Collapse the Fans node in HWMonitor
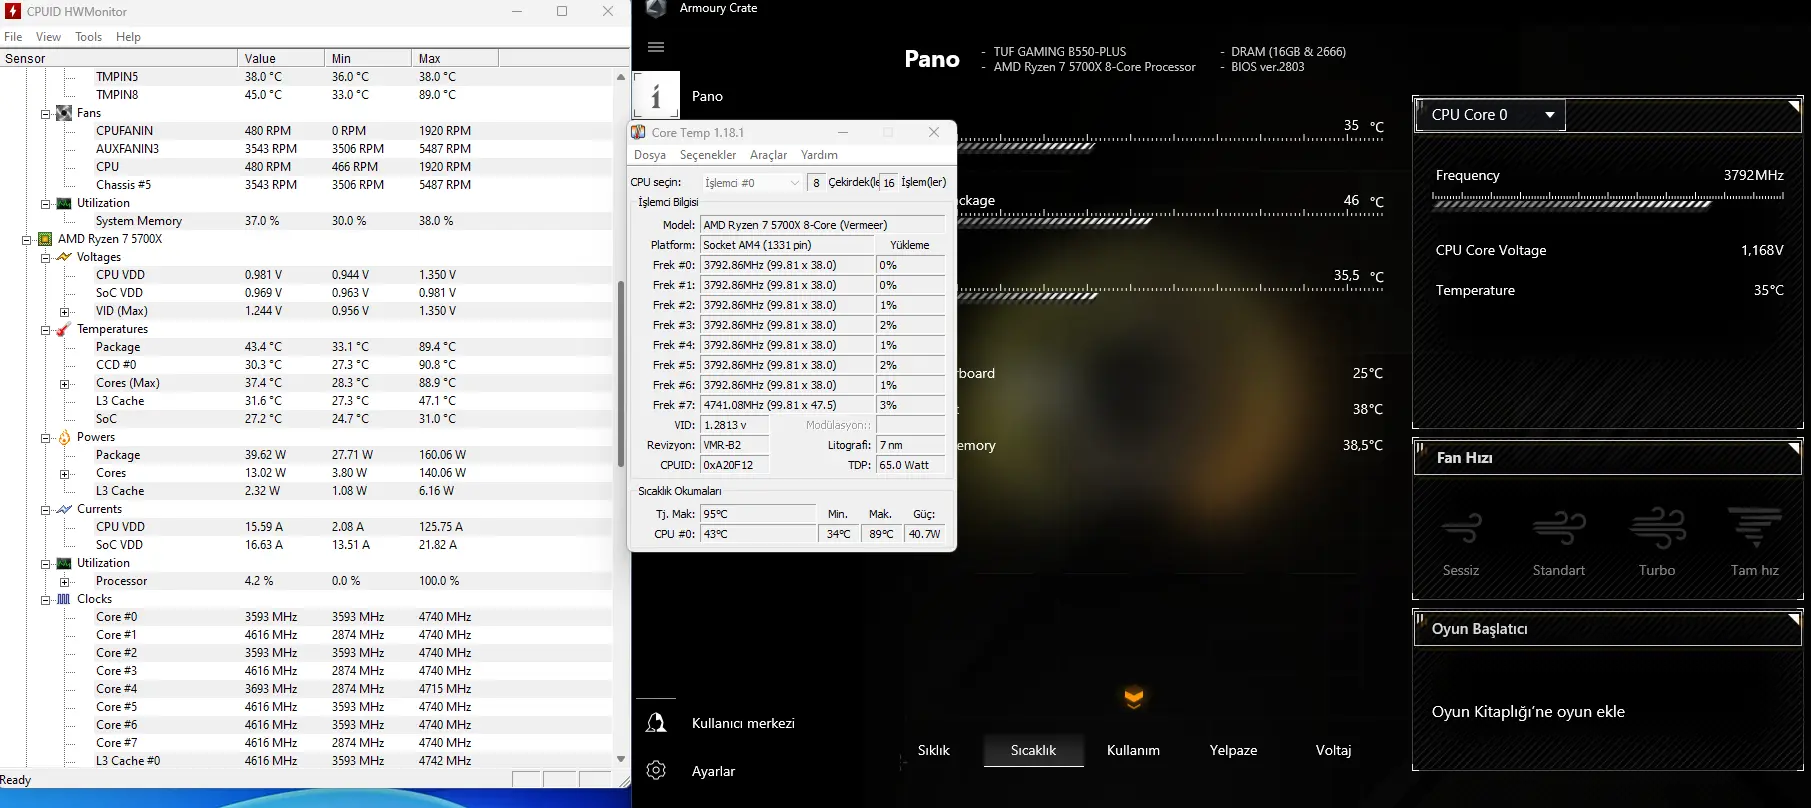The image size is (1811, 808). (45, 114)
